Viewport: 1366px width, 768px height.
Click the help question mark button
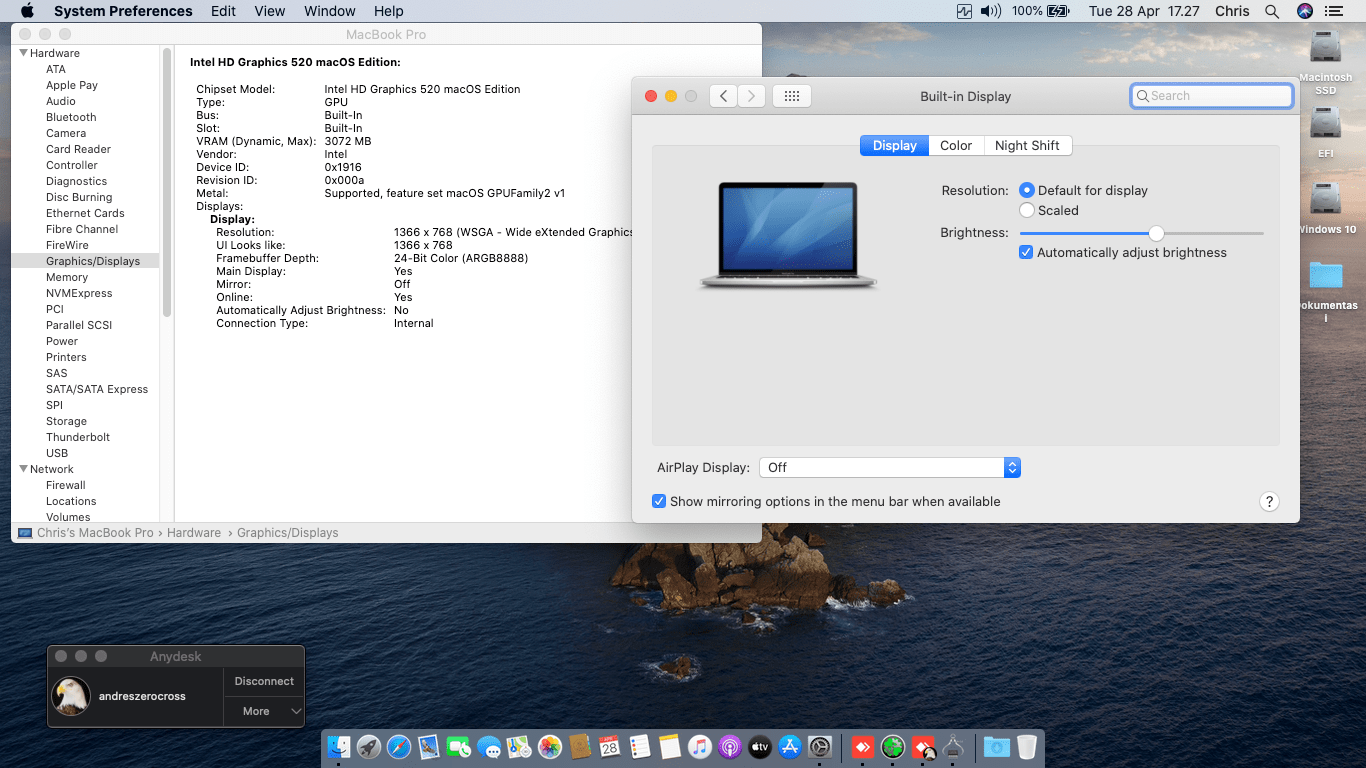(1269, 502)
